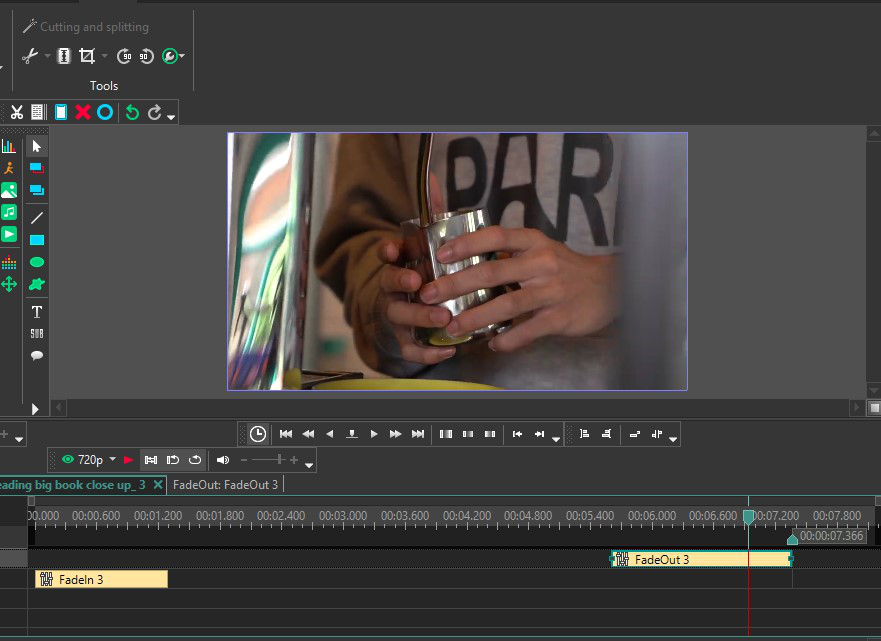Jump to previous block start icon
This screenshot has height=641, width=881.
[x=517, y=434]
